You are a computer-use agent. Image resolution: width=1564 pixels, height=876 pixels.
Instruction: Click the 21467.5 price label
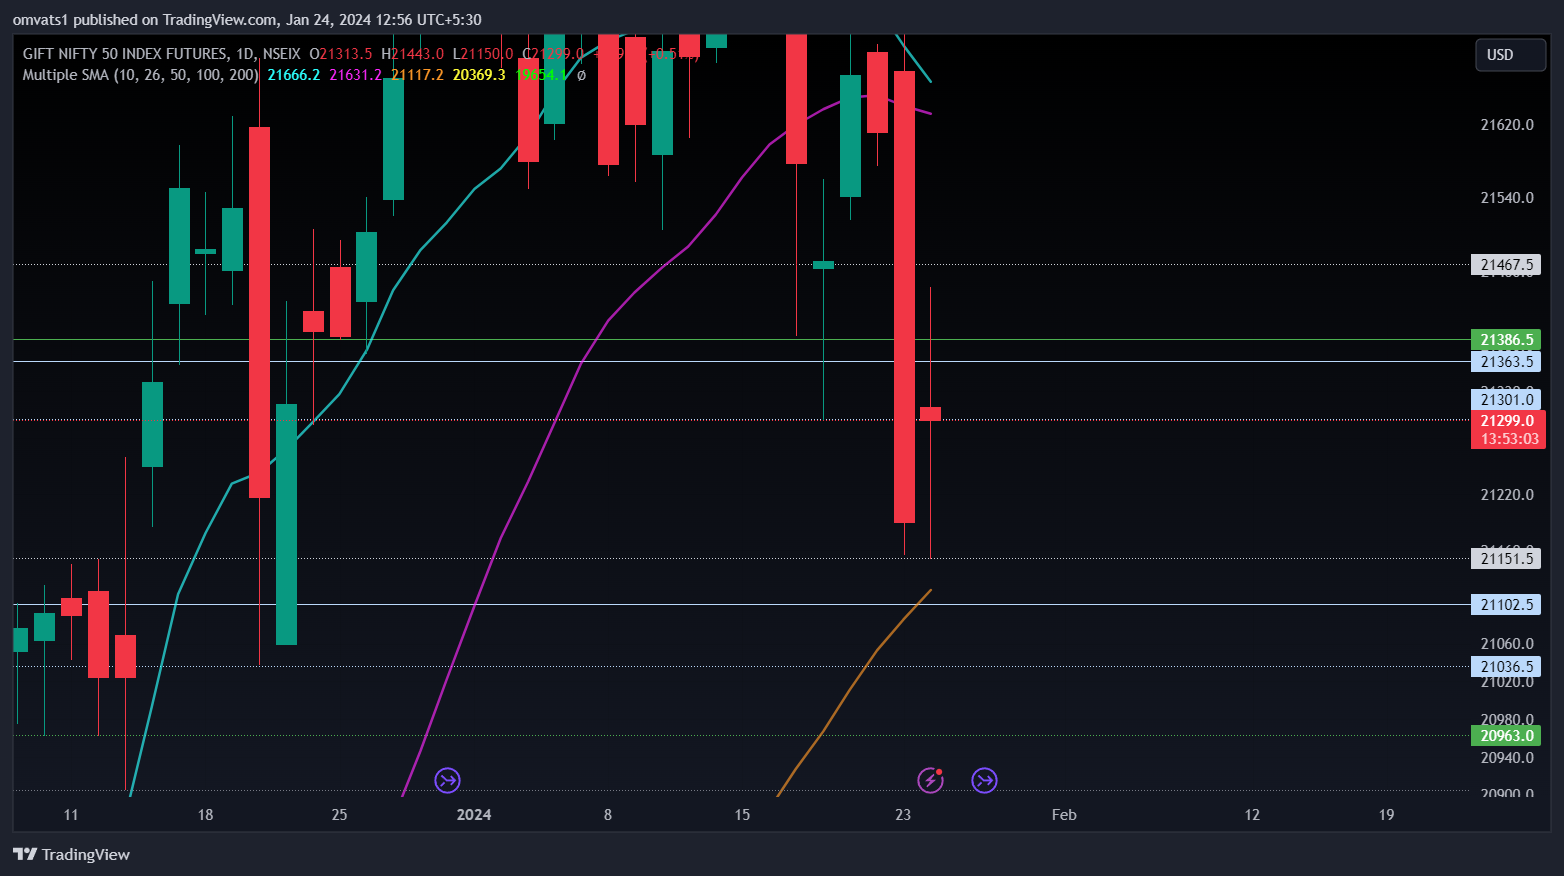coord(1506,265)
